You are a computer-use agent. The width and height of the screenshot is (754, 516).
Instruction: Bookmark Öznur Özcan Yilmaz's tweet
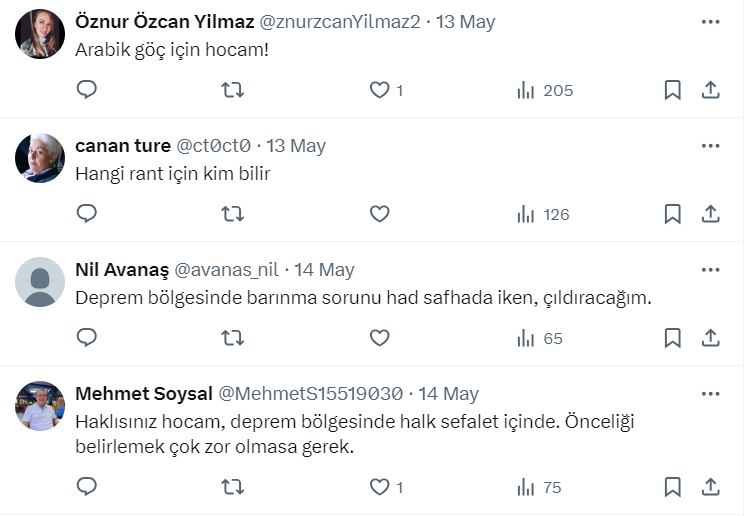[x=672, y=90]
